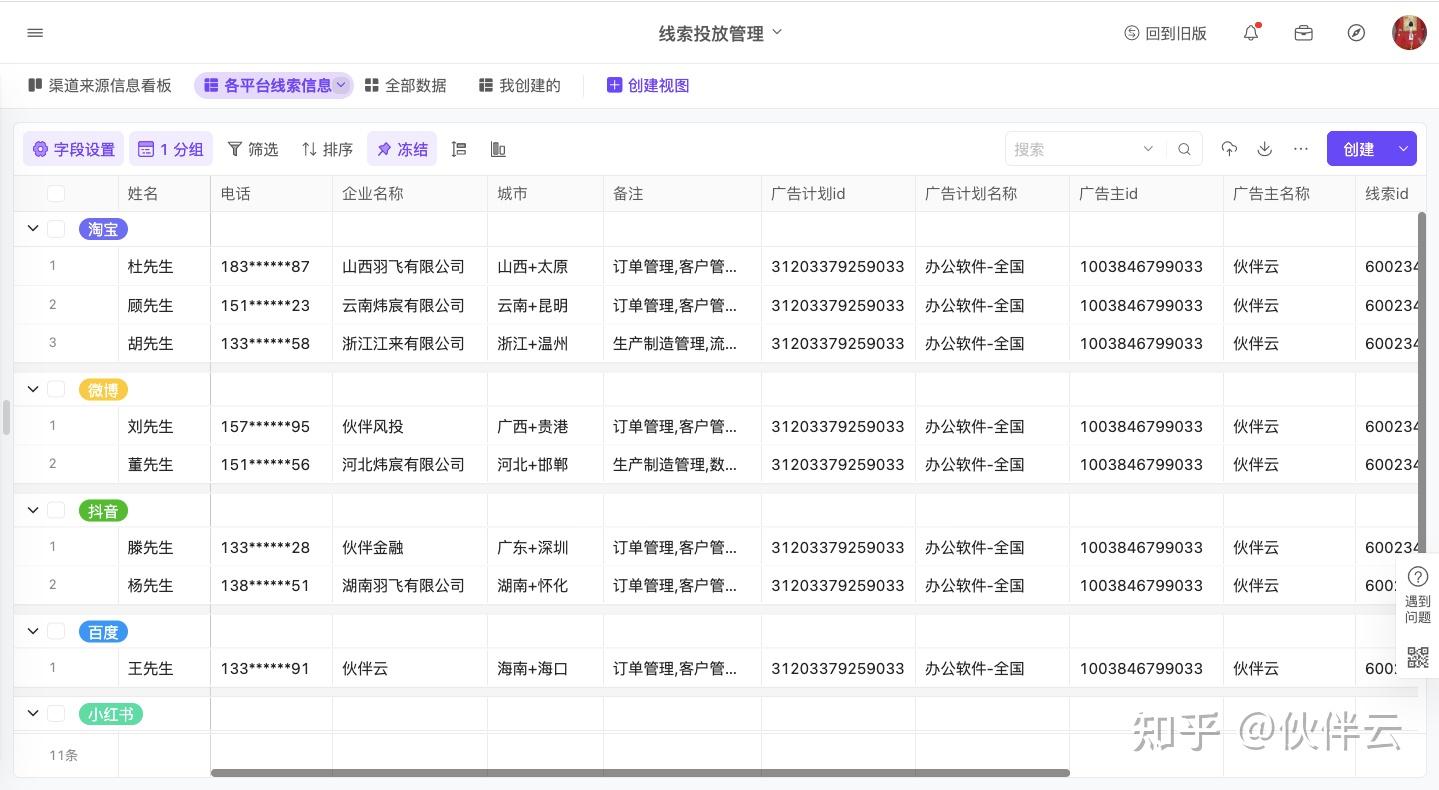Image resolution: width=1439 pixels, height=790 pixels.
Task: Collapse the 小红书 group
Action: coord(32,713)
